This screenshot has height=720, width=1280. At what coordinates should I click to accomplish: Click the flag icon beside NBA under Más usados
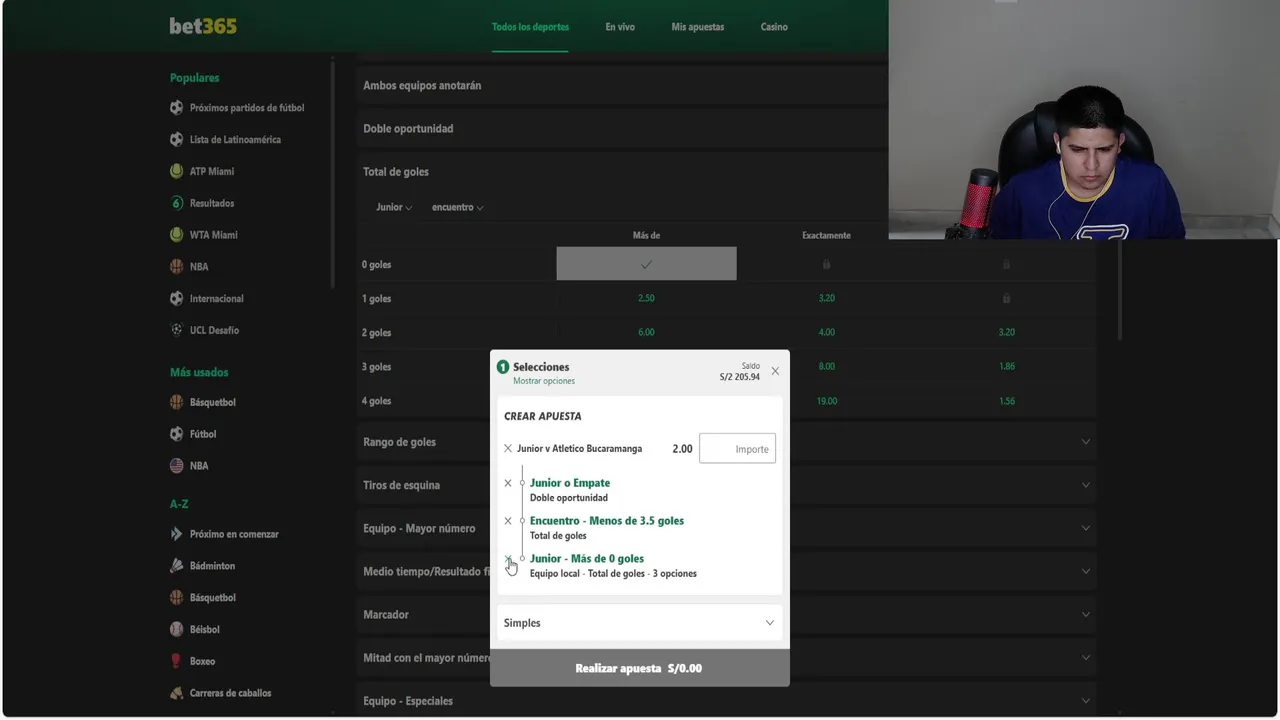click(177, 466)
